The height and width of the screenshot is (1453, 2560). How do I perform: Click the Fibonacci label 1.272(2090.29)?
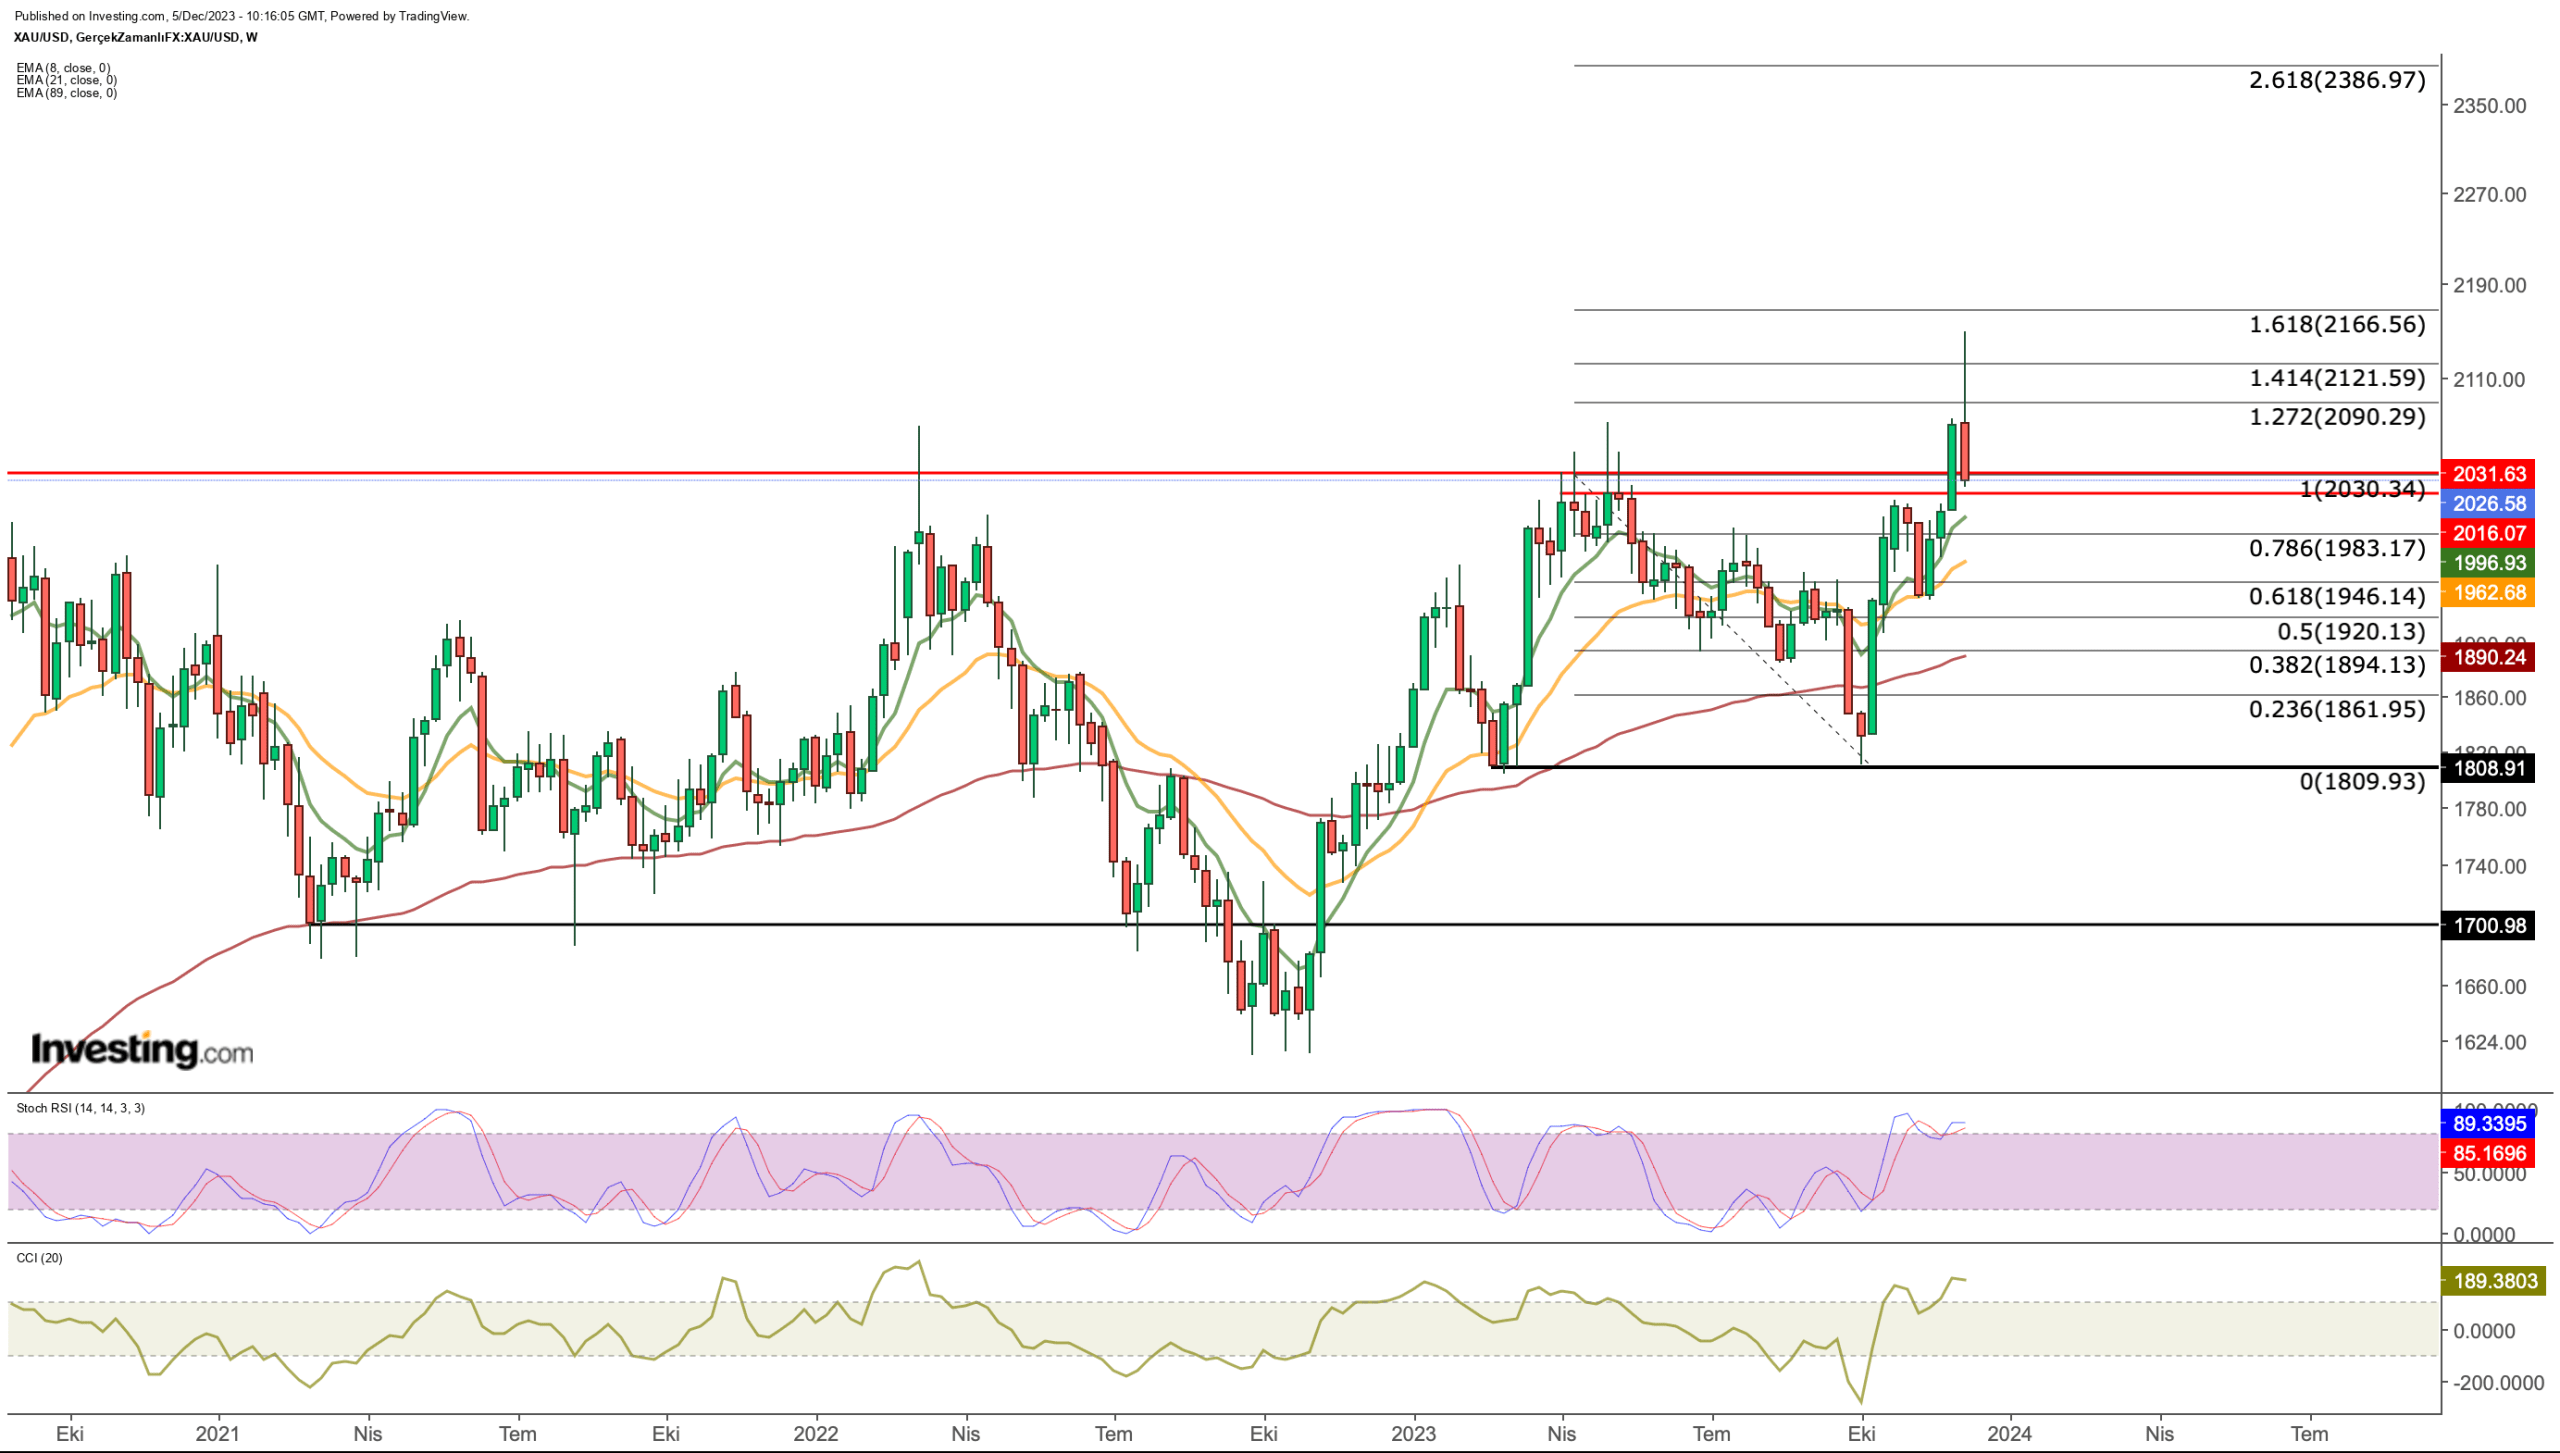[x=2337, y=417]
